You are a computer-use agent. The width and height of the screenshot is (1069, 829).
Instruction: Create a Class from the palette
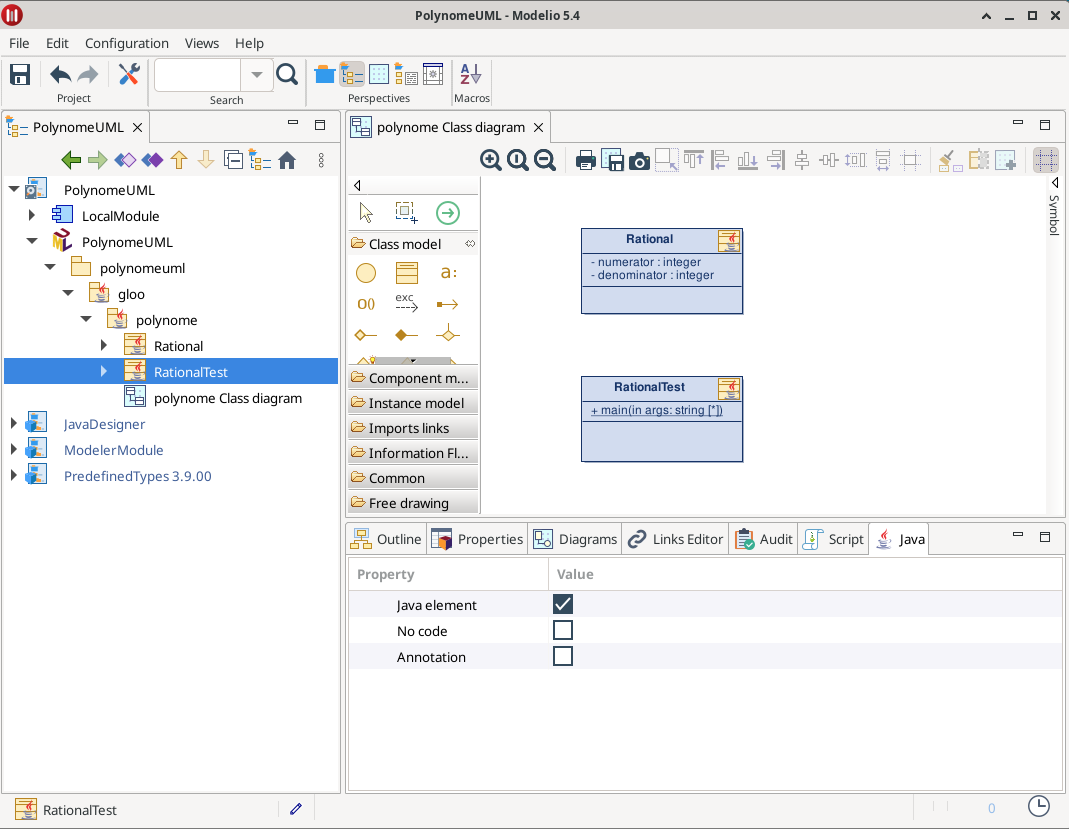coord(406,273)
